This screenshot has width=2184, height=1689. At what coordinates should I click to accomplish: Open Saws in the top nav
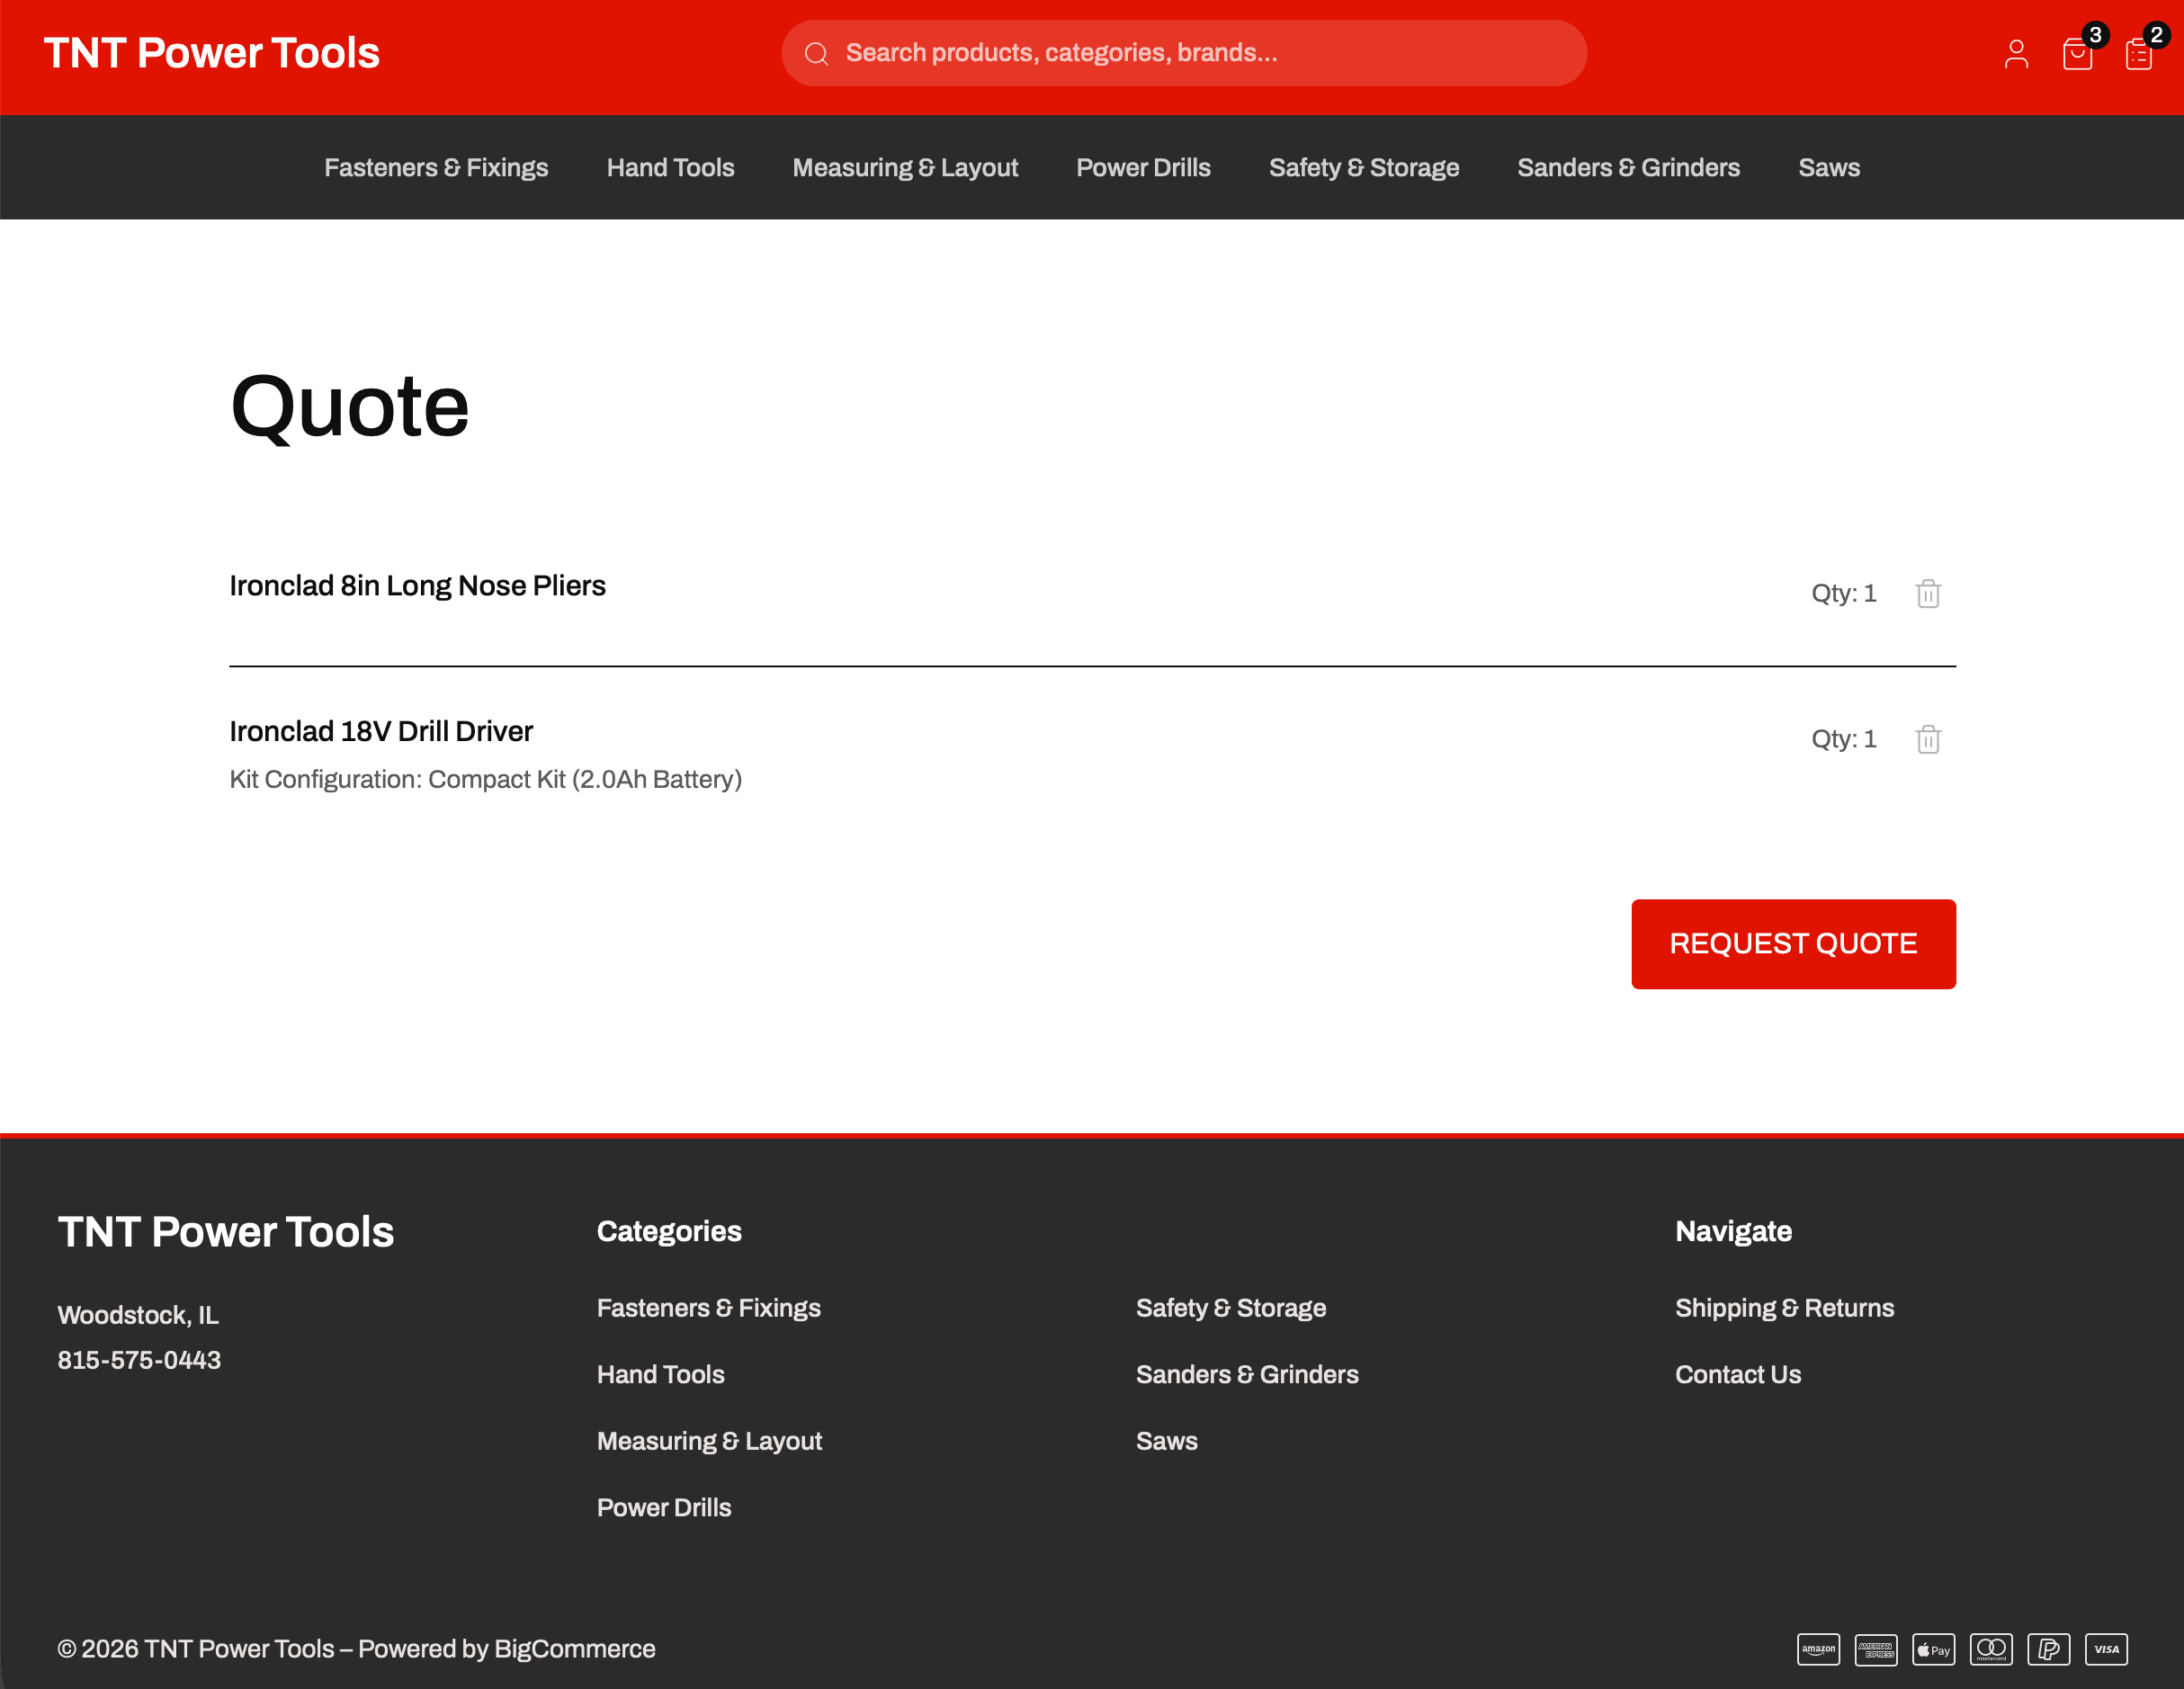tap(1829, 167)
